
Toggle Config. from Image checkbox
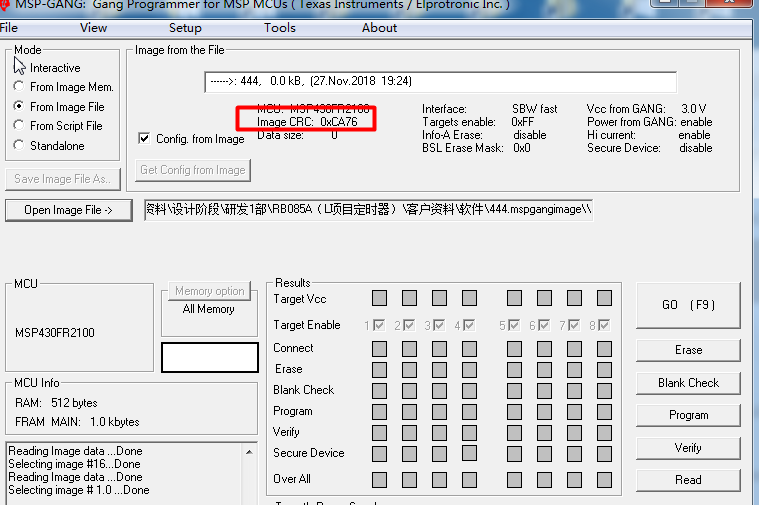(x=144, y=138)
